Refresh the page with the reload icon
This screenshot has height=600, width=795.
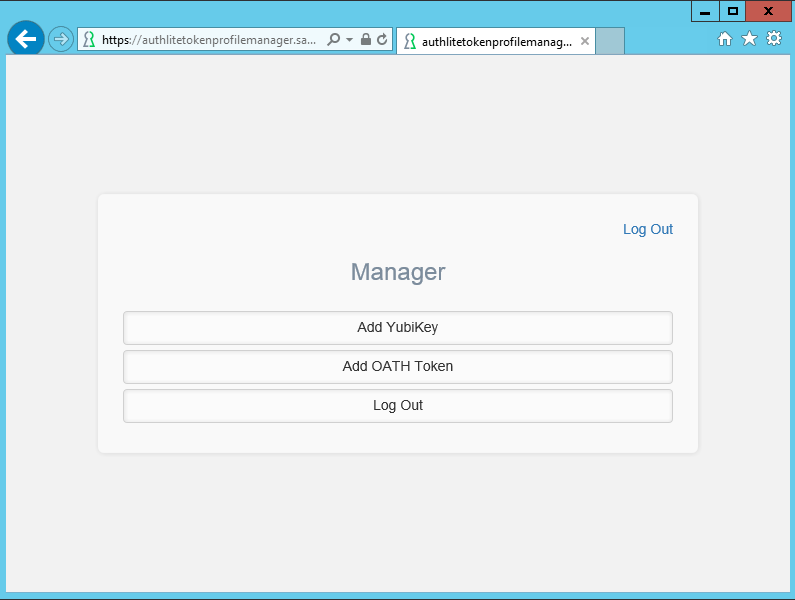(382, 39)
